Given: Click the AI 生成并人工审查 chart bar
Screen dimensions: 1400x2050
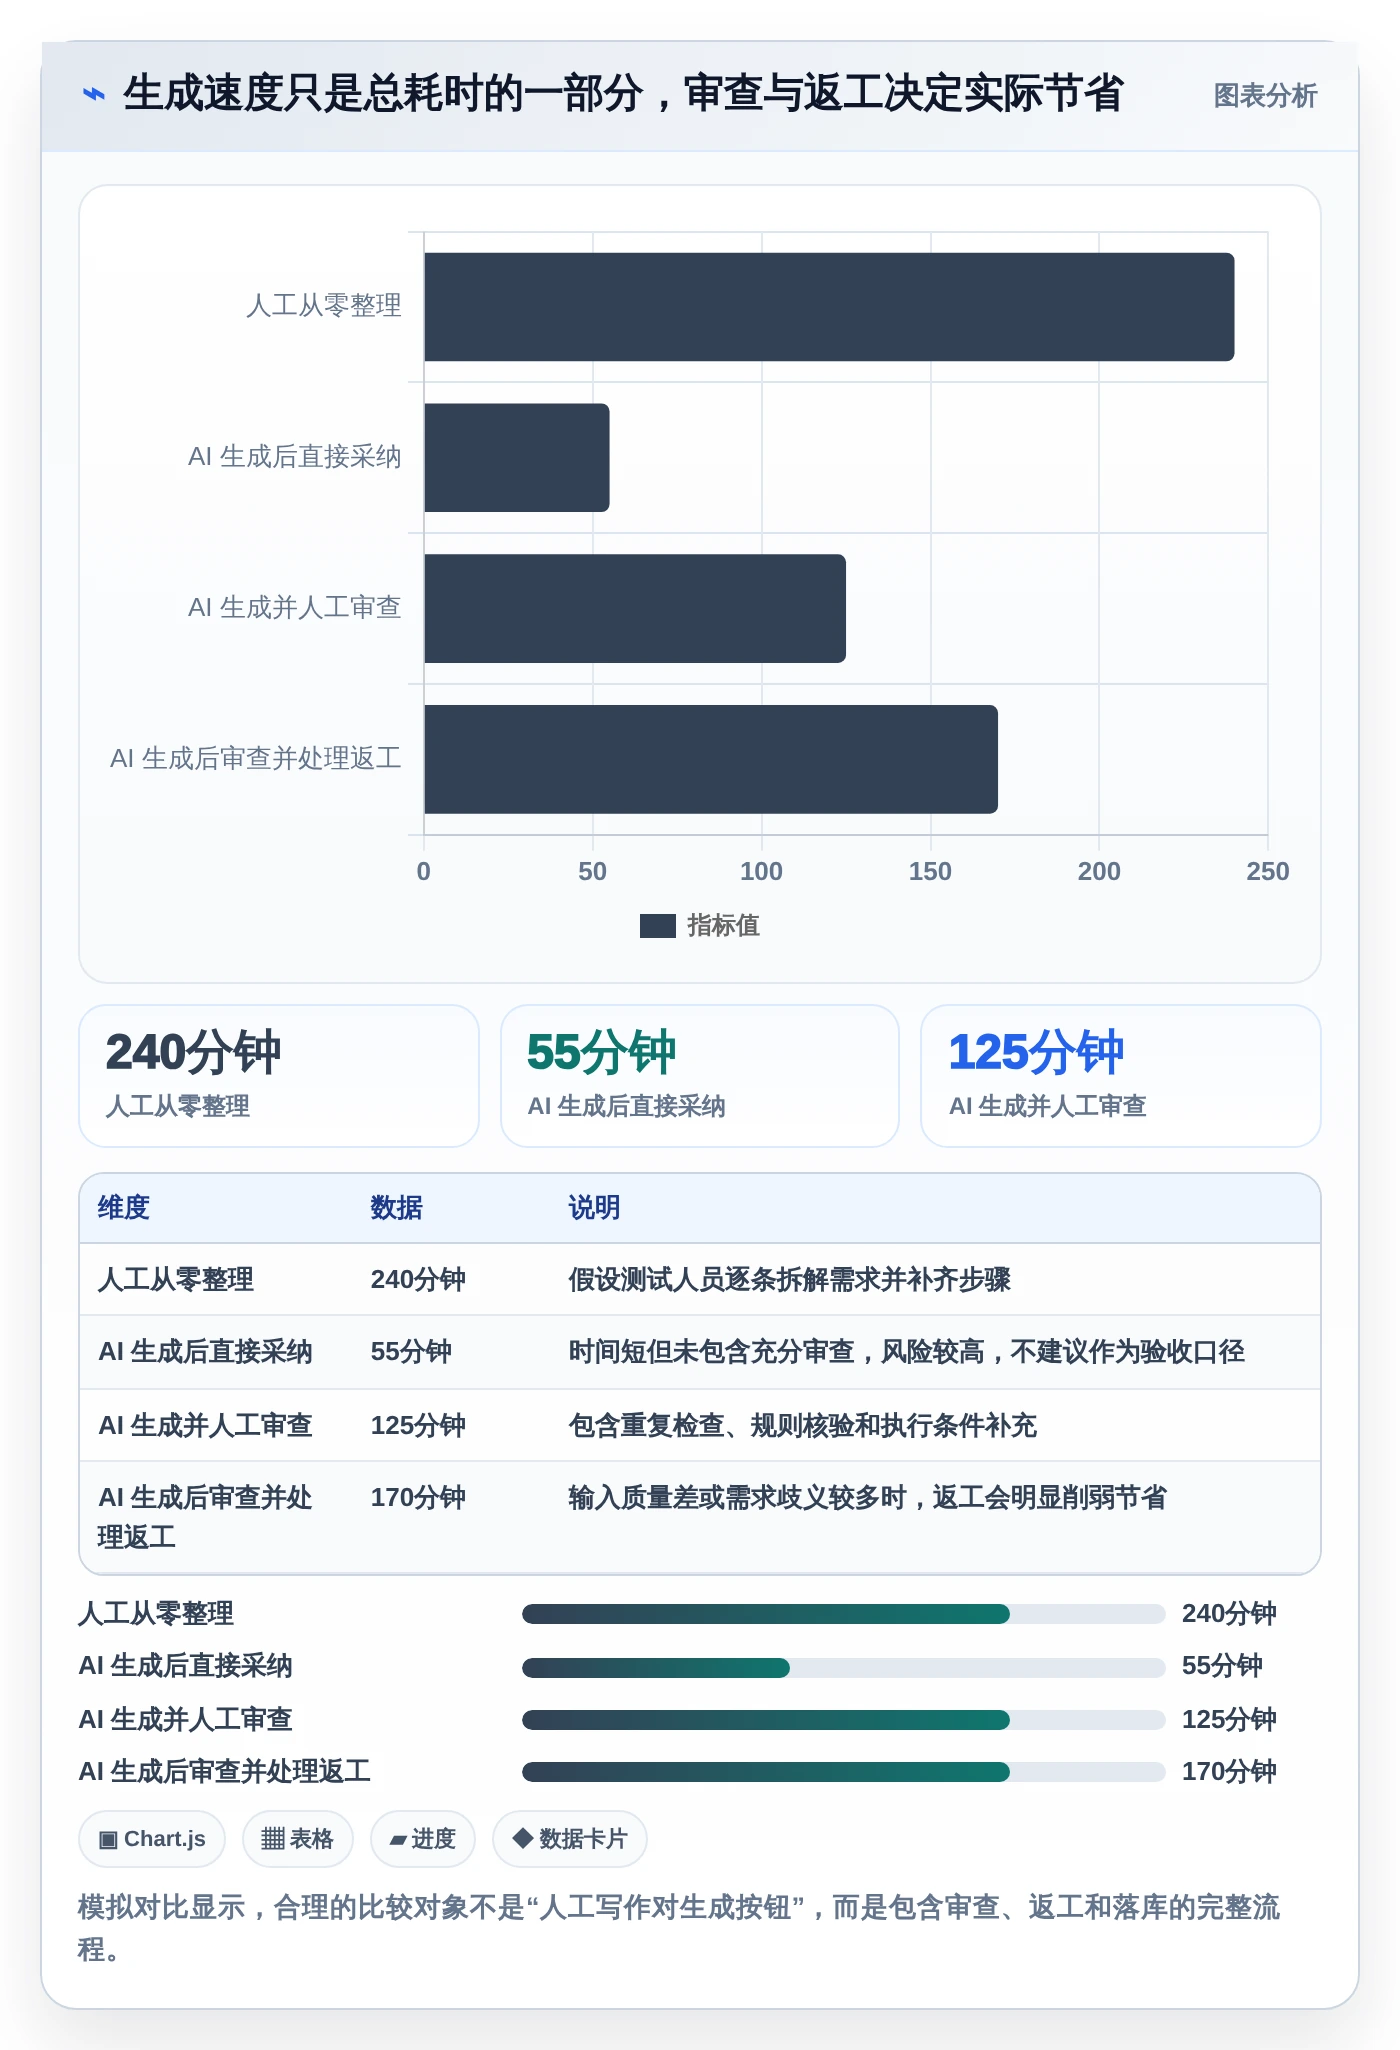Looking at the screenshot, I should [x=635, y=609].
